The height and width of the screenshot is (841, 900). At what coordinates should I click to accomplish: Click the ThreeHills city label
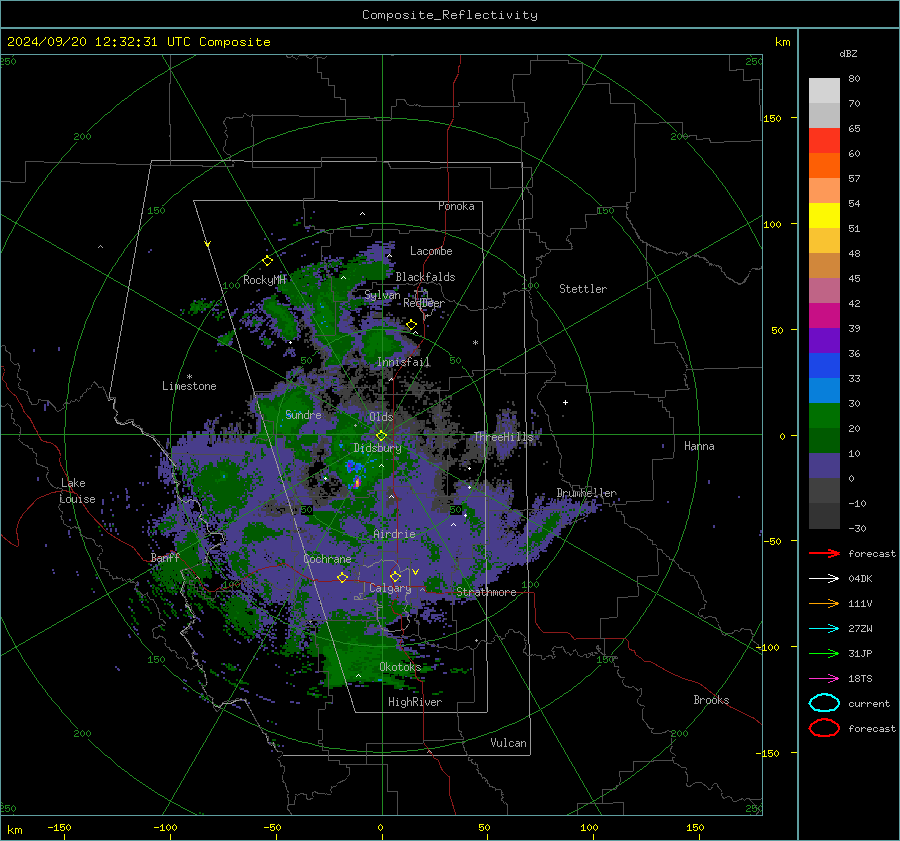pyautogui.click(x=503, y=437)
